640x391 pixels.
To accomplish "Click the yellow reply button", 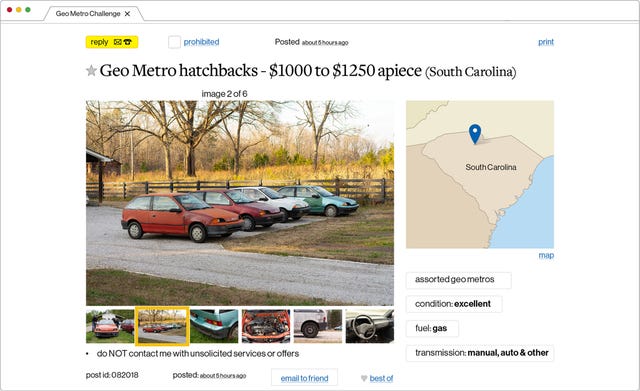I will pos(112,42).
